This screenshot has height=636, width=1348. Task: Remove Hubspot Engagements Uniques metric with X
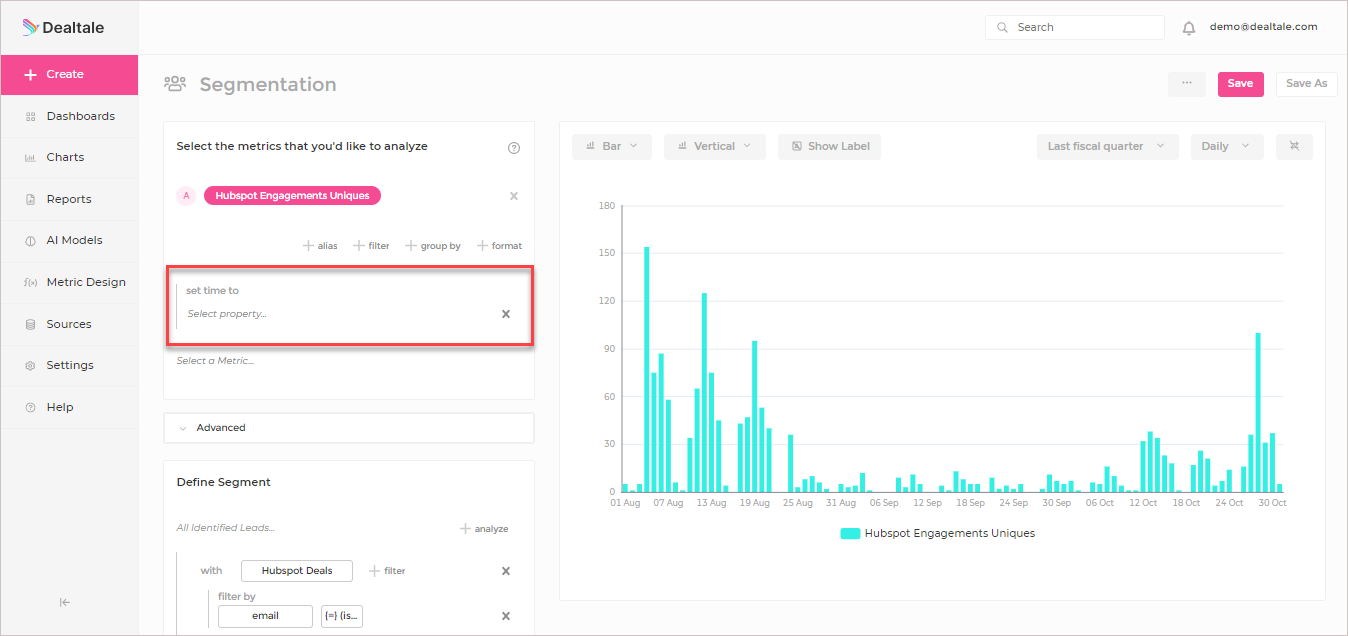tap(514, 196)
